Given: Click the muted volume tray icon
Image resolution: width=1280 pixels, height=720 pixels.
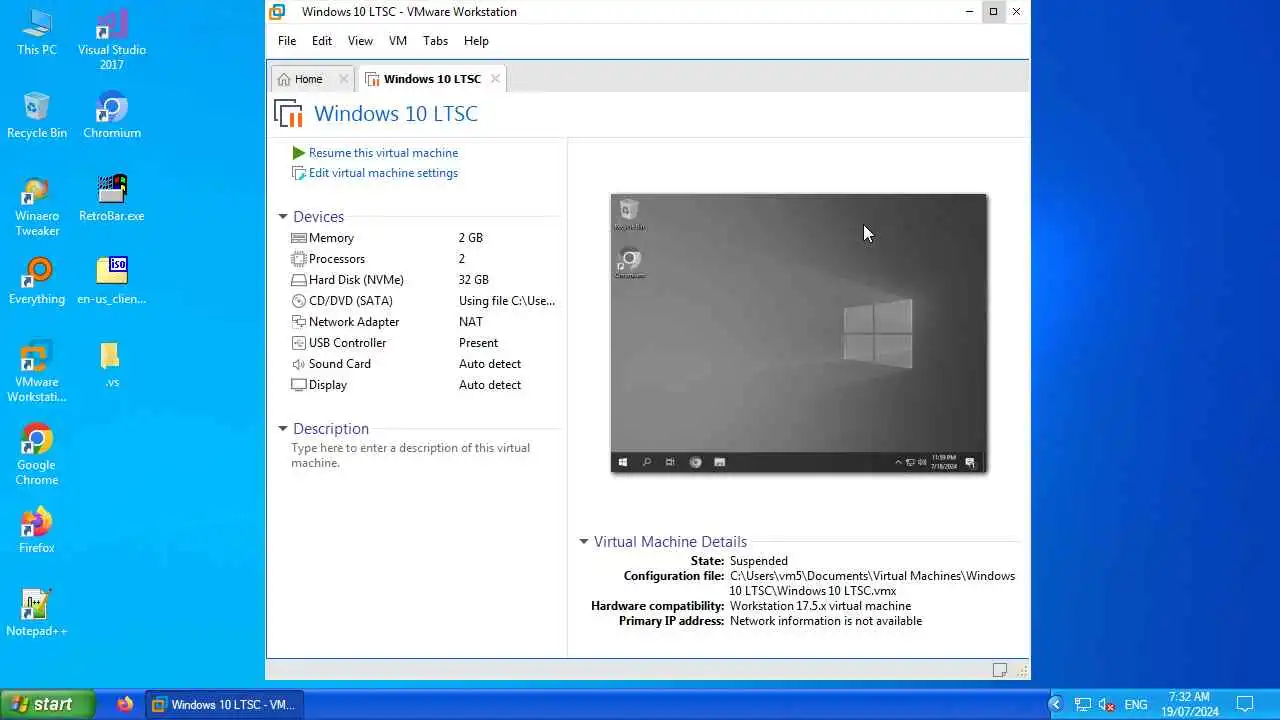Looking at the screenshot, I should [1107, 705].
